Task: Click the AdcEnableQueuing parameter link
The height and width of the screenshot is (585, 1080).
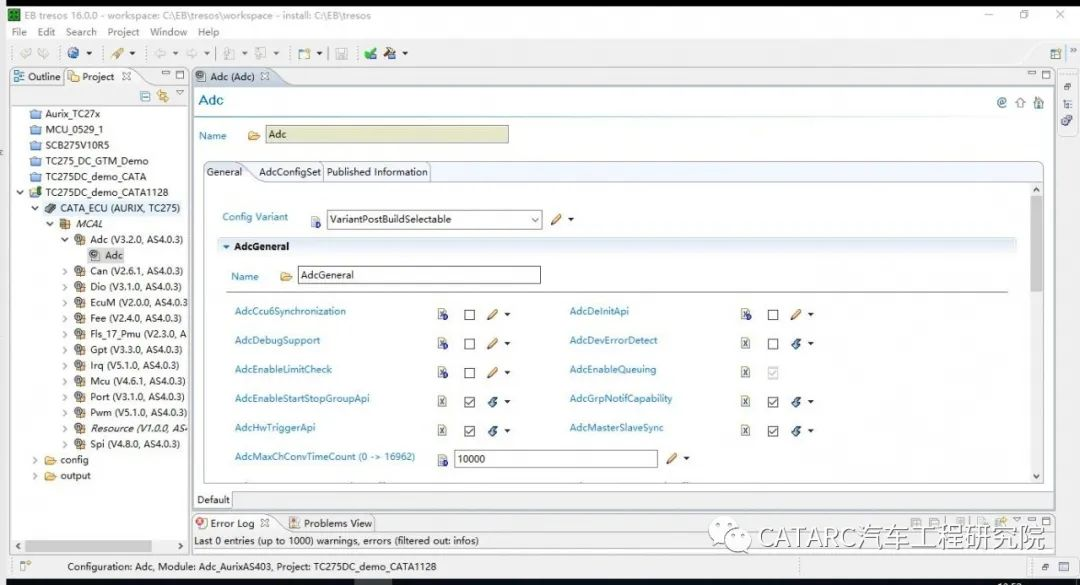Action: (612, 369)
